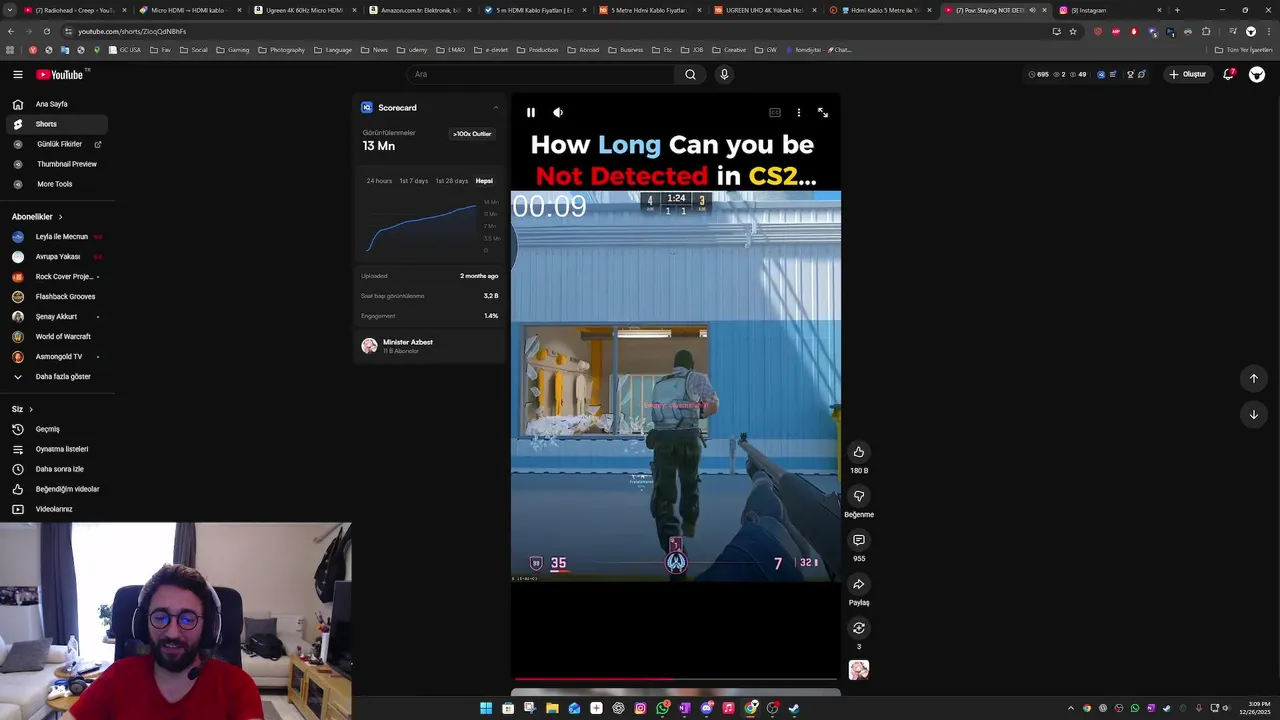The height and width of the screenshot is (720, 1280).
Task: Collapse the Scorecard panel
Action: pyautogui.click(x=495, y=108)
